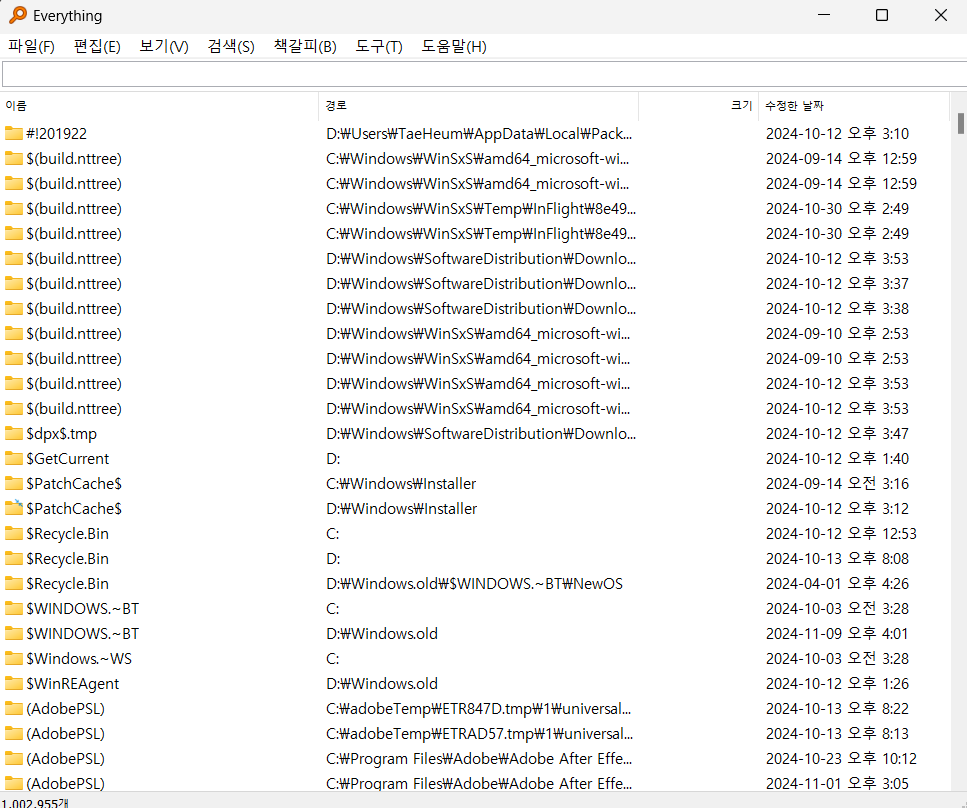
Task: Sort by the 수정한 날짜 column header
Action: click(x=854, y=106)
